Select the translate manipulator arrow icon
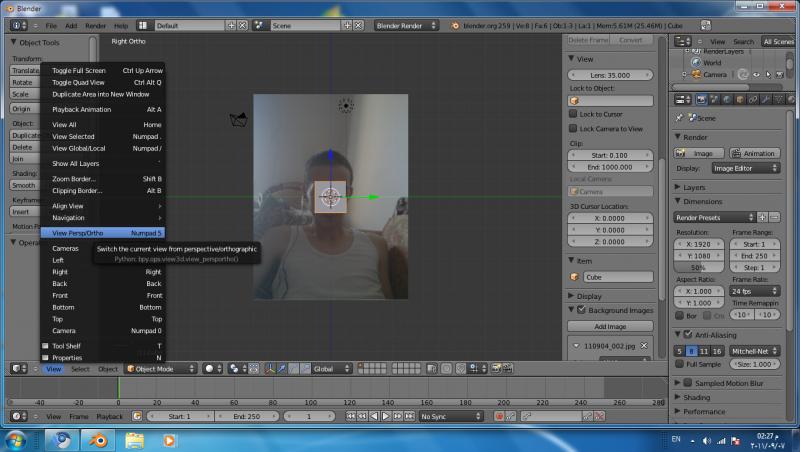Viewport: 800px width, 452px height. [x=281, y=368]
